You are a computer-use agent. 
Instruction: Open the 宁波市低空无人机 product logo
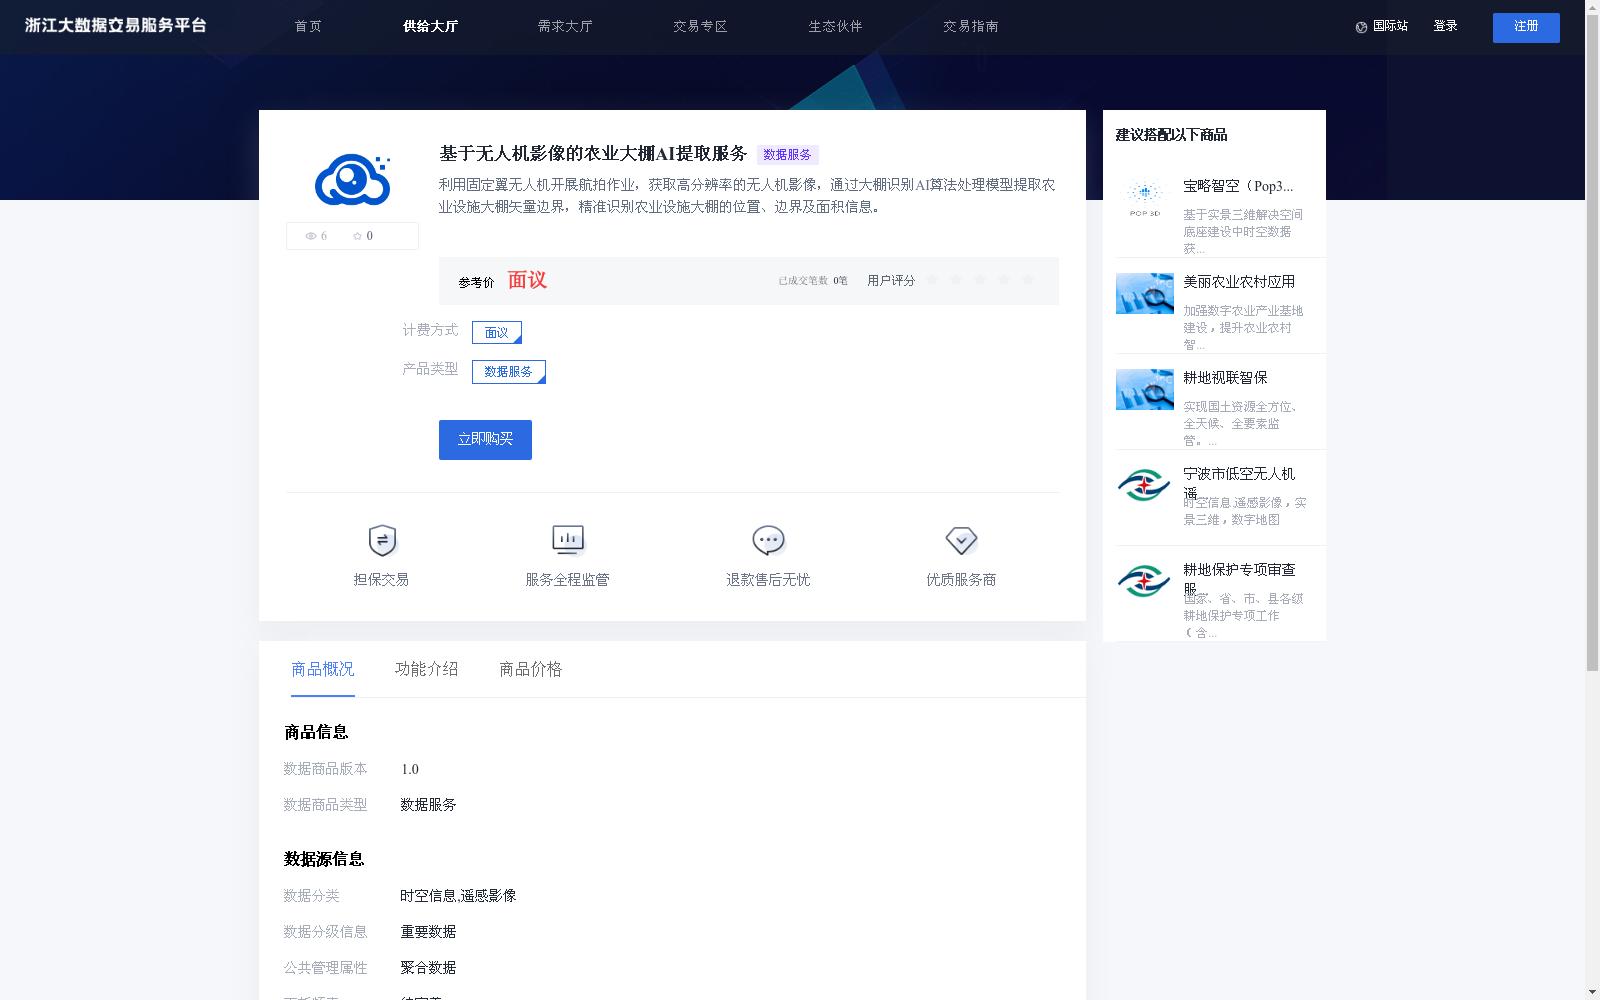pos(1145,486)
